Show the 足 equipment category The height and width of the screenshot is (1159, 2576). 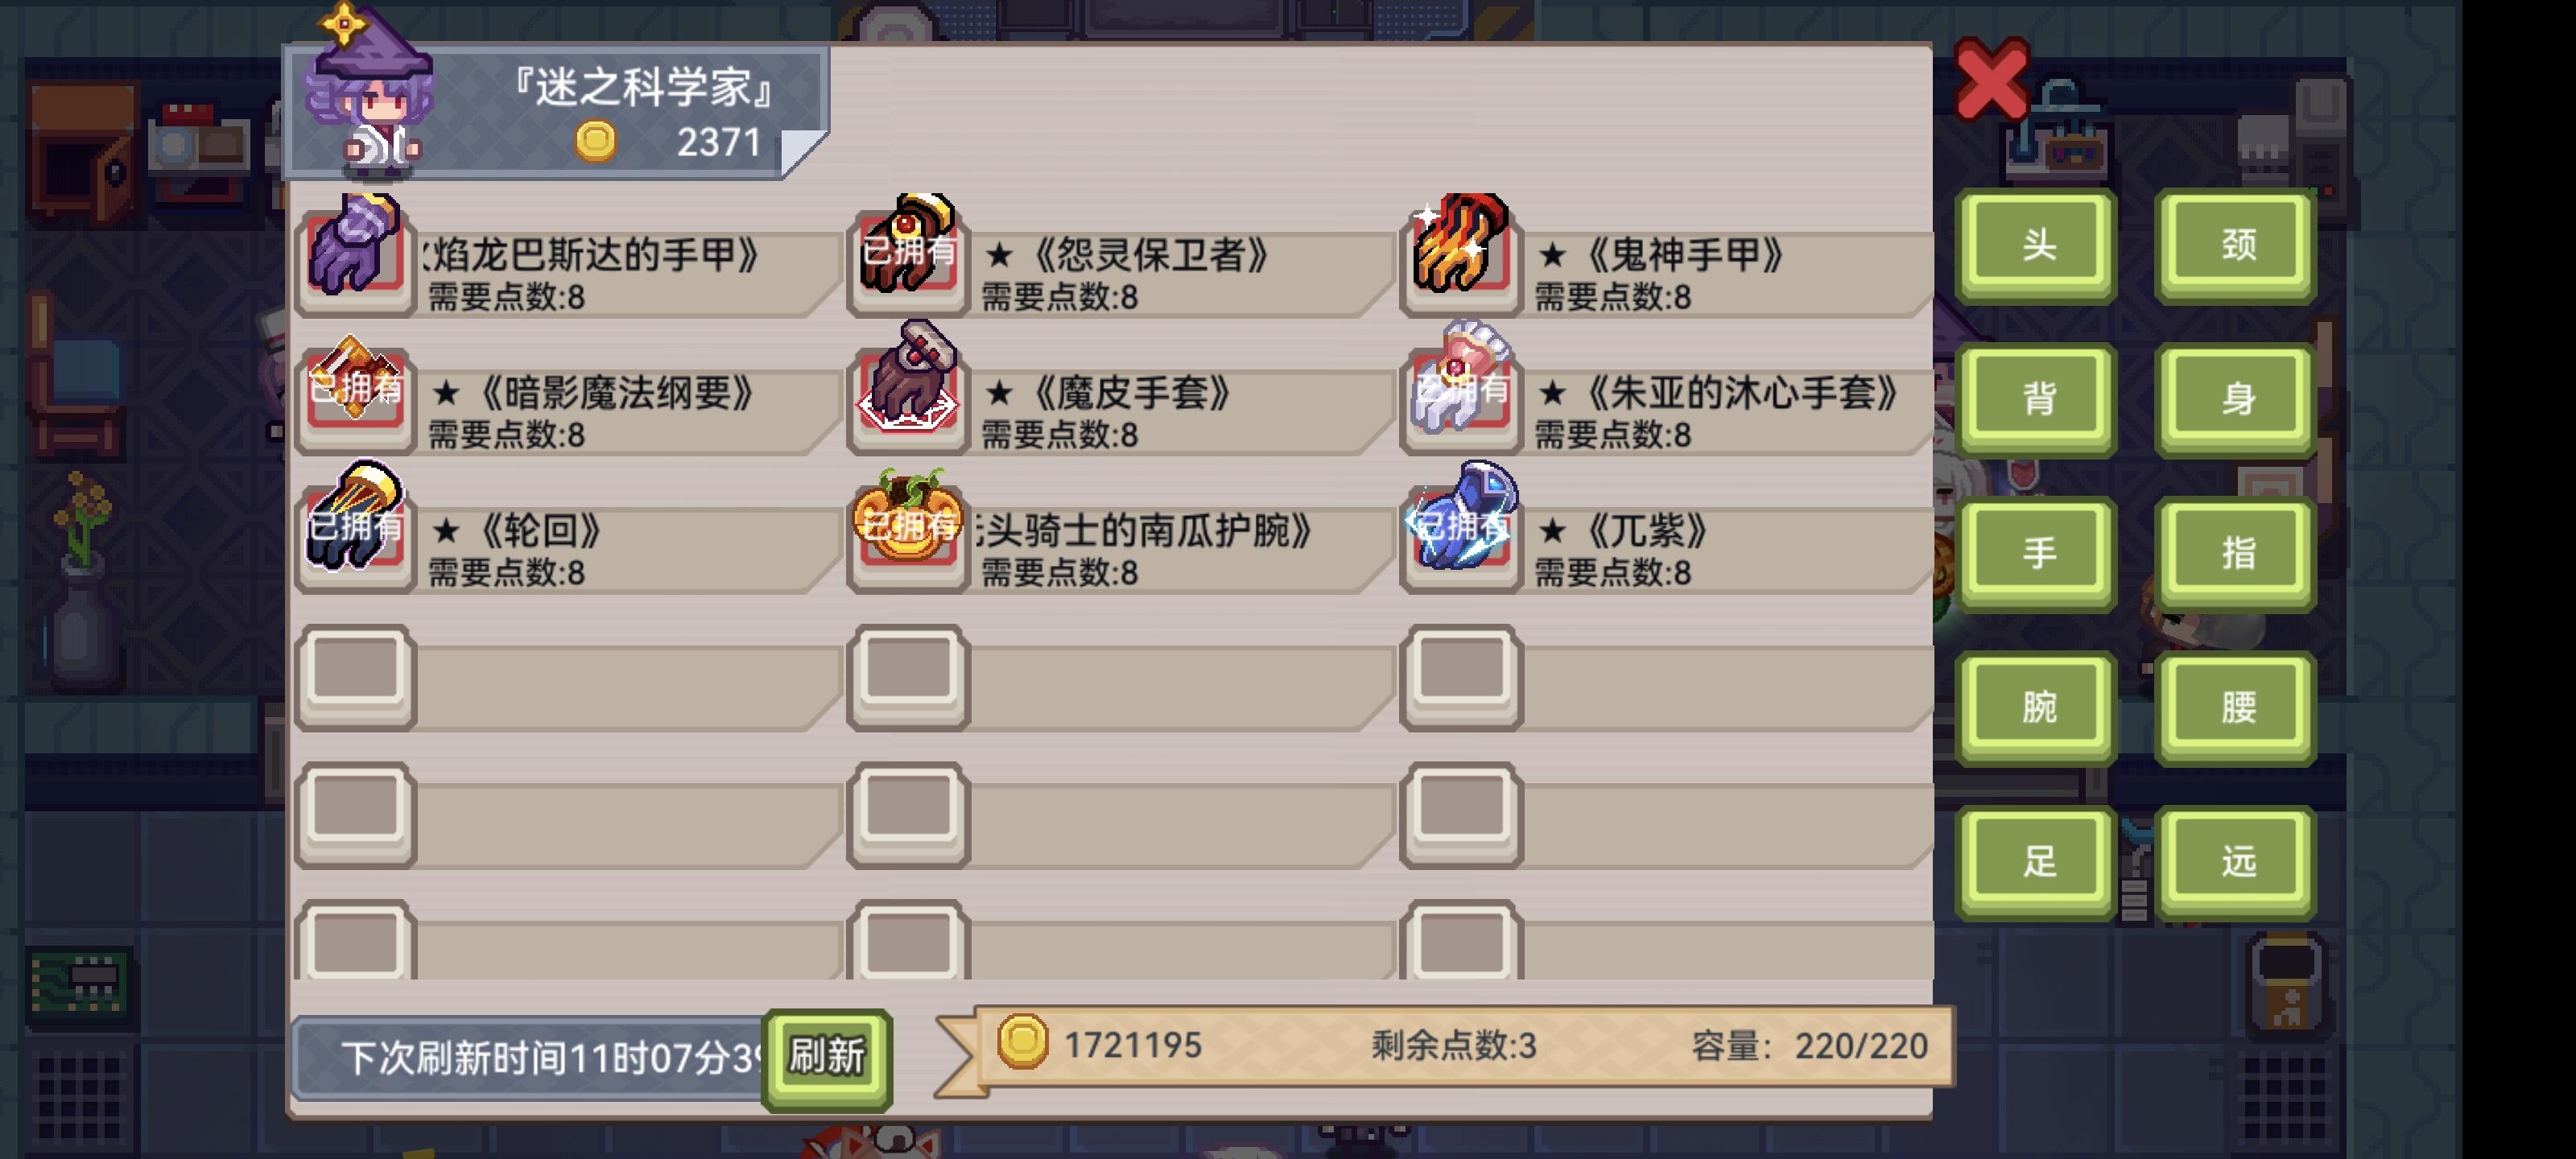coord(2037,860)
